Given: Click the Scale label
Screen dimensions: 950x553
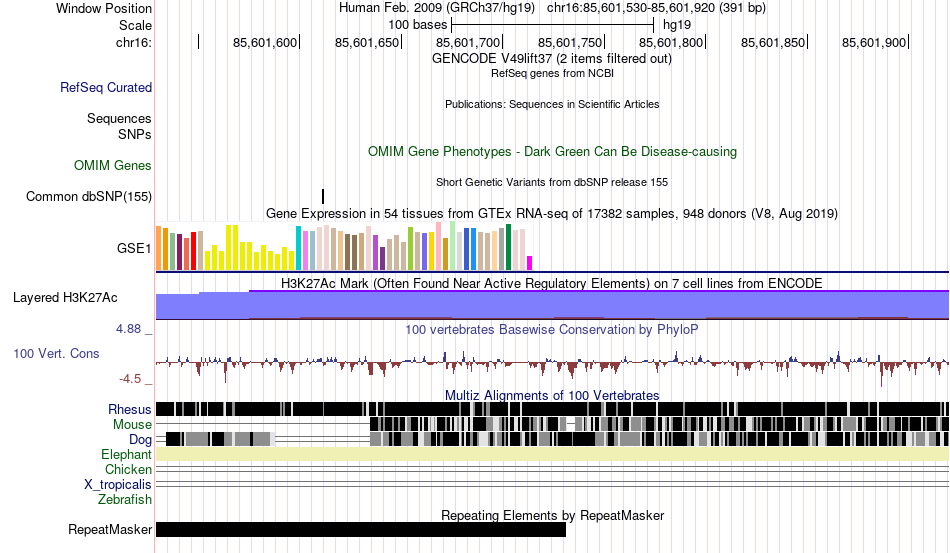Looking at the screenshot, I should point(135,25).
